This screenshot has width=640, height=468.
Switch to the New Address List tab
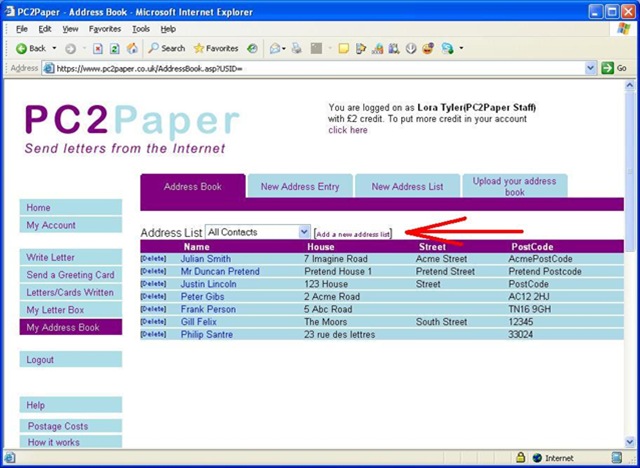pyautogui.click(x=407, y=186)
